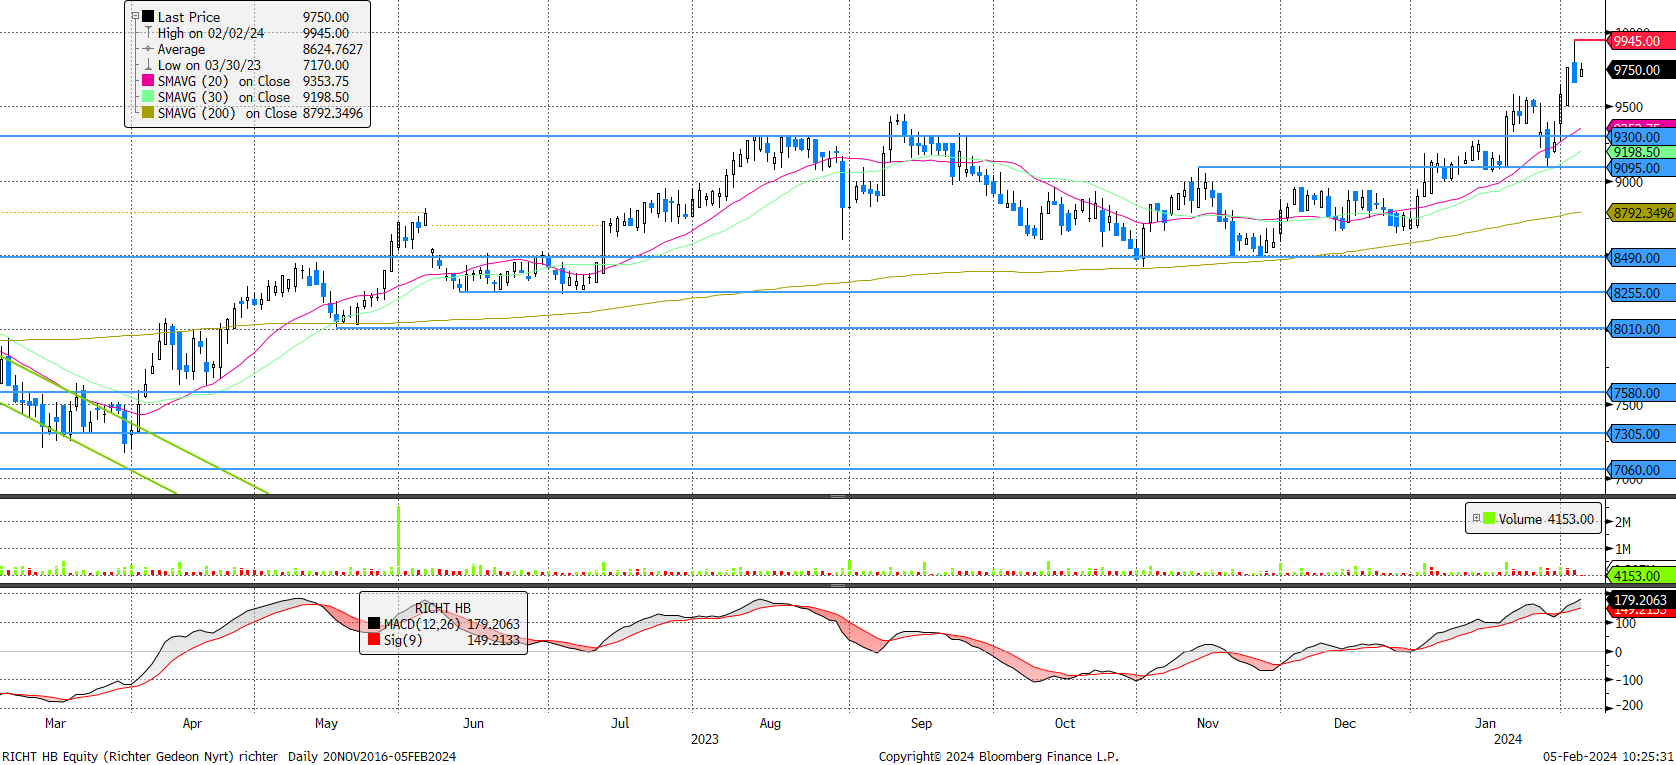Click the Average marker icon in legend
Image resolution: width=1676 pixels, height=765 pixels.
[x=148, y=49]
